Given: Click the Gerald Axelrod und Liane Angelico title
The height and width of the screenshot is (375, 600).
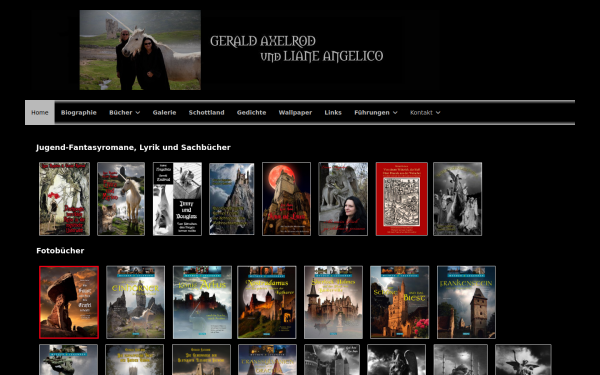Looking at the screenshot, I should [x=297, y=49].
